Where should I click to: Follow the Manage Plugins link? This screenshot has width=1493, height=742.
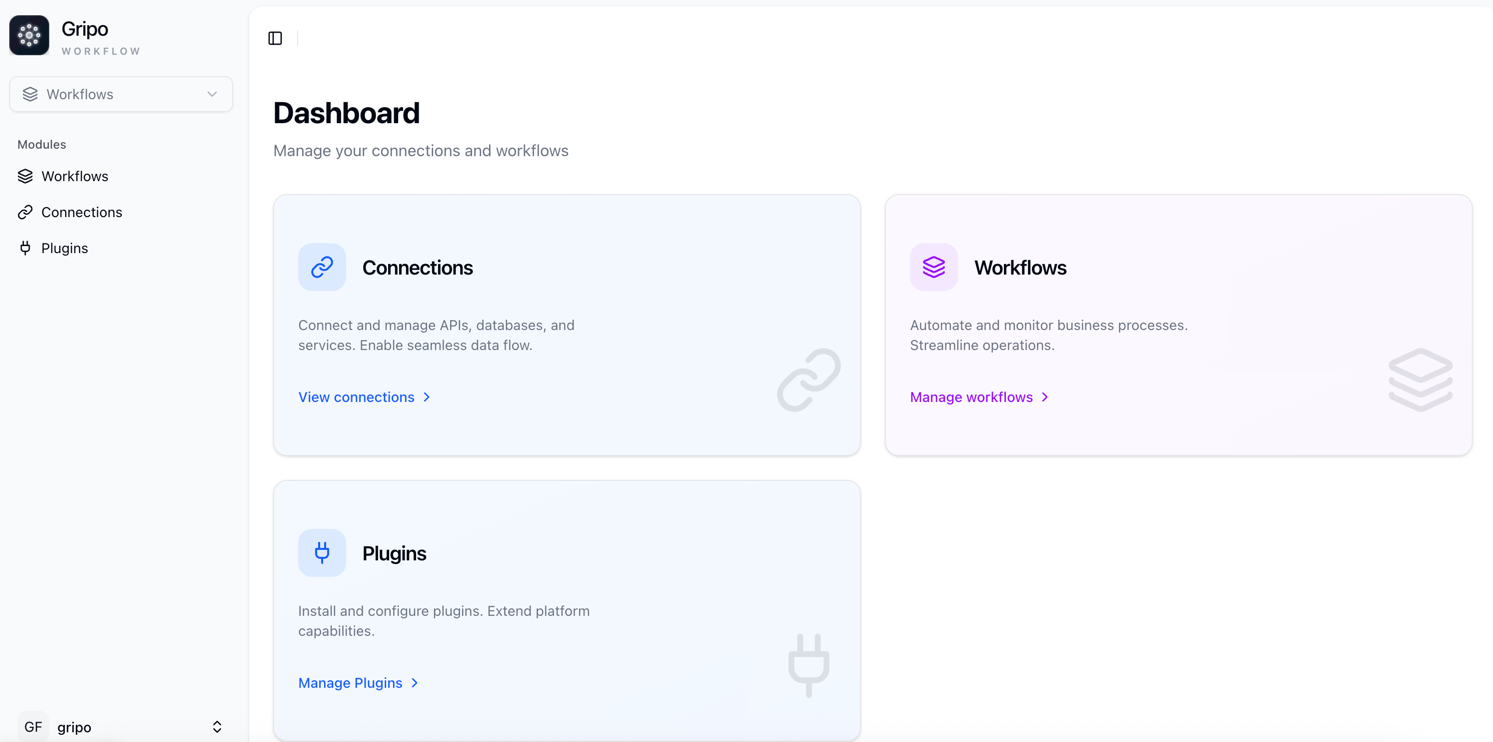[x=350, y=683]
